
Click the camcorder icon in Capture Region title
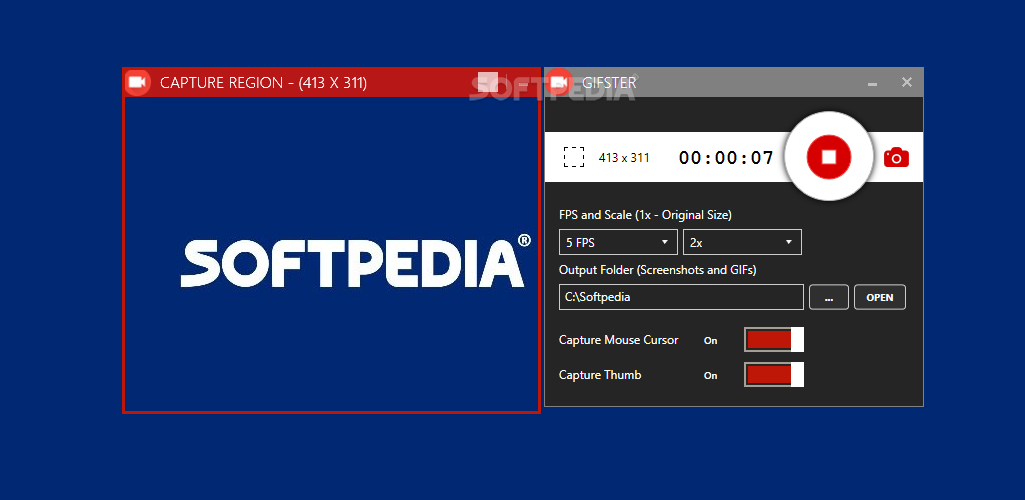click(x=137, y=82)
